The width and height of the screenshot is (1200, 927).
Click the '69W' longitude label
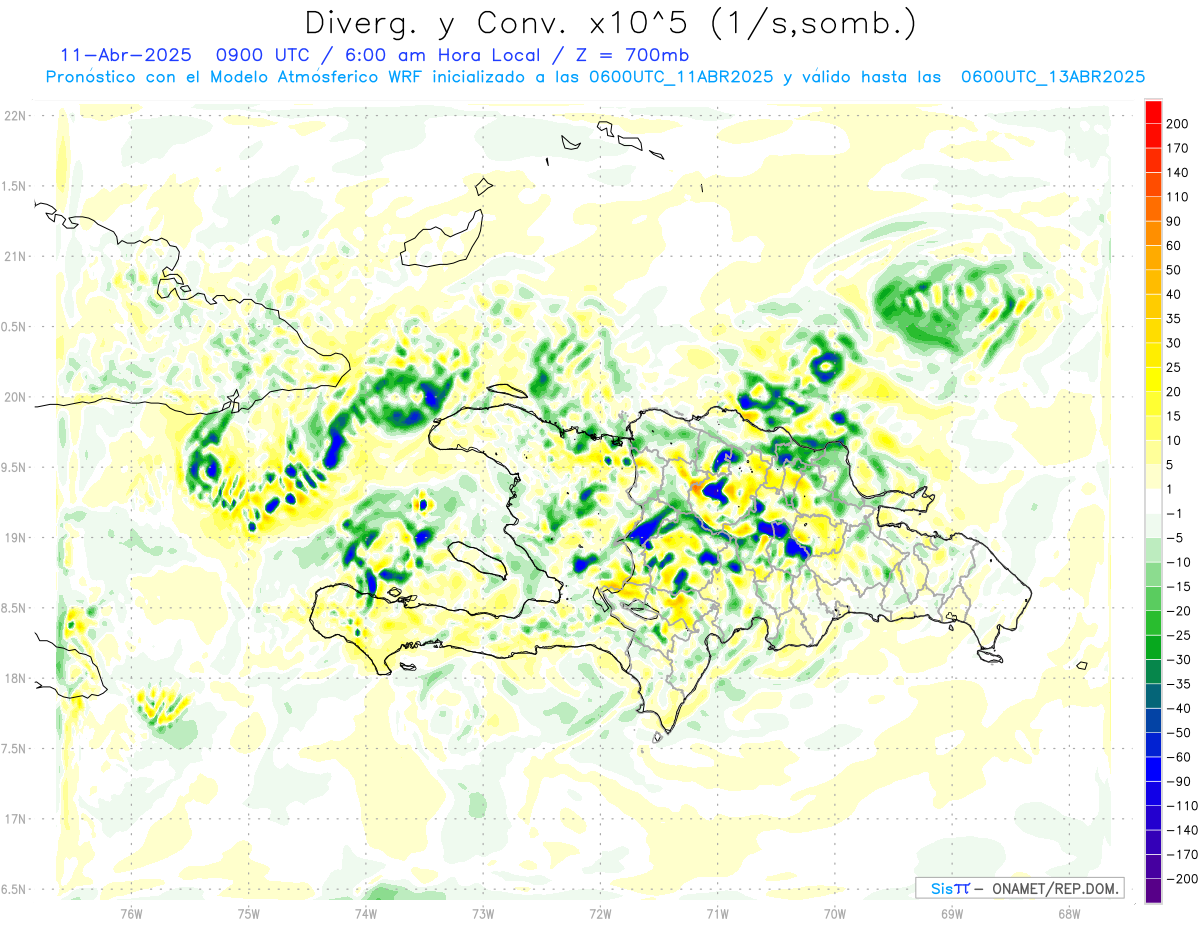952,913
